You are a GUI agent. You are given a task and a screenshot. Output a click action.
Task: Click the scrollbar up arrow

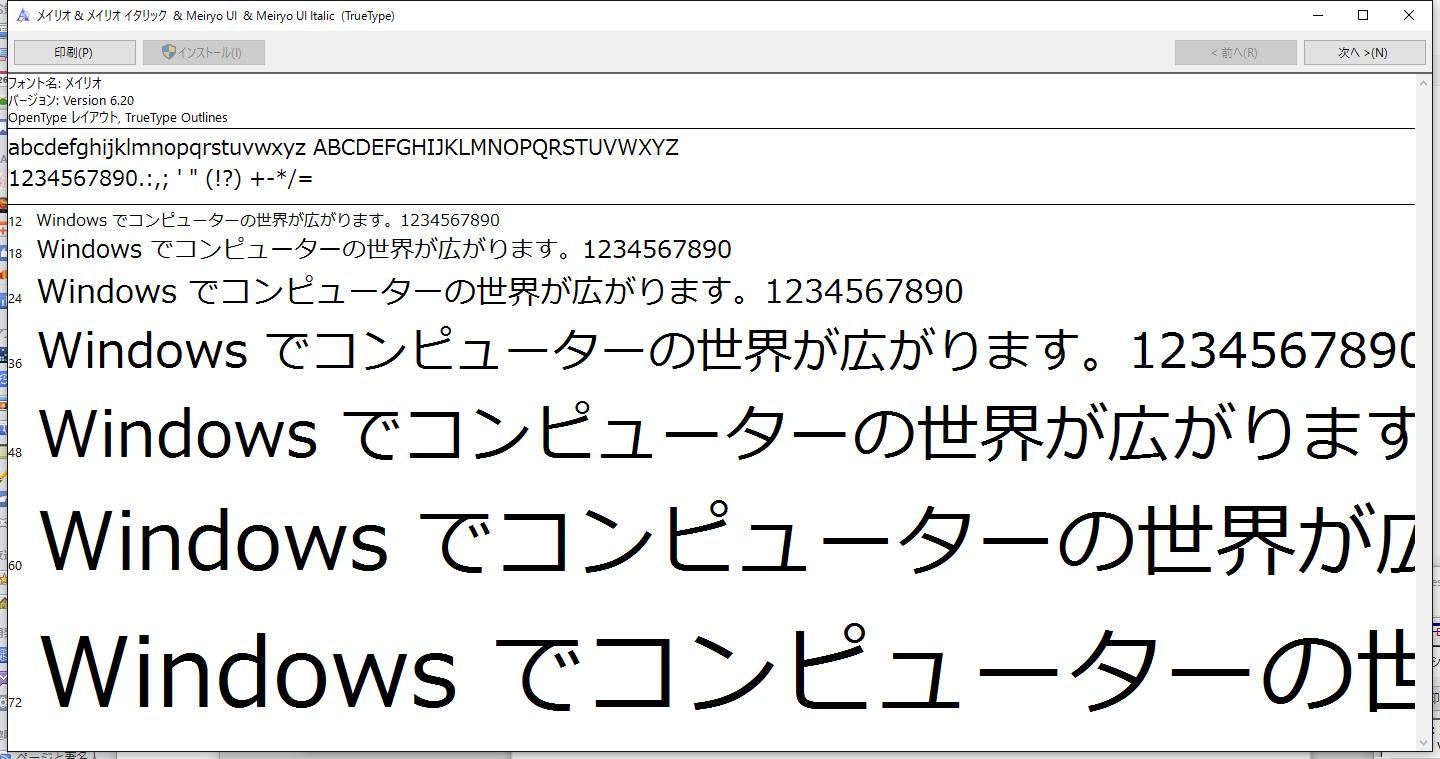pyautogui.click(x=1424, y=83)
